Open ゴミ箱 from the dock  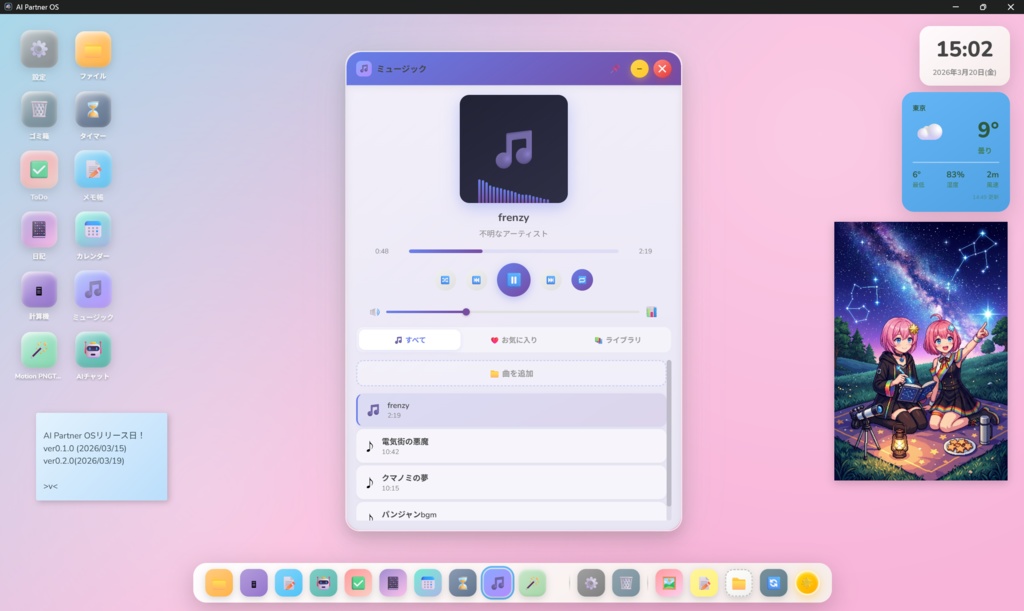pyautogui.click(x=625, y=583)
